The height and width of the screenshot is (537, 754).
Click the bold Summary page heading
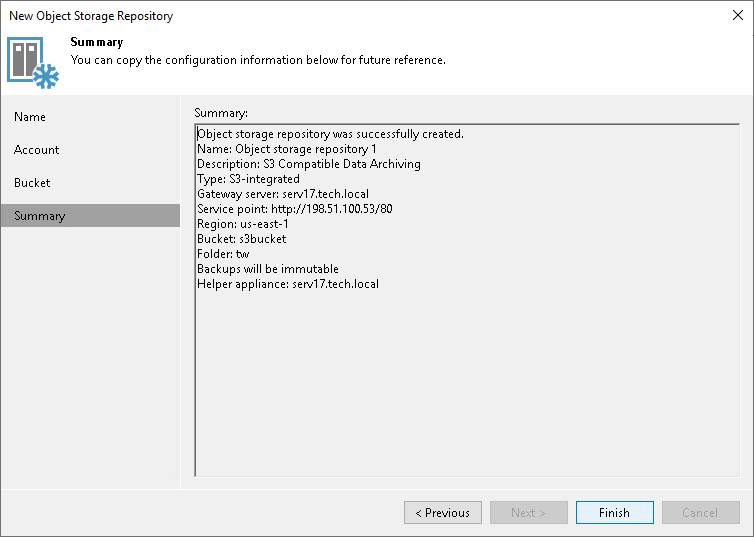click(x=97, y=42)
